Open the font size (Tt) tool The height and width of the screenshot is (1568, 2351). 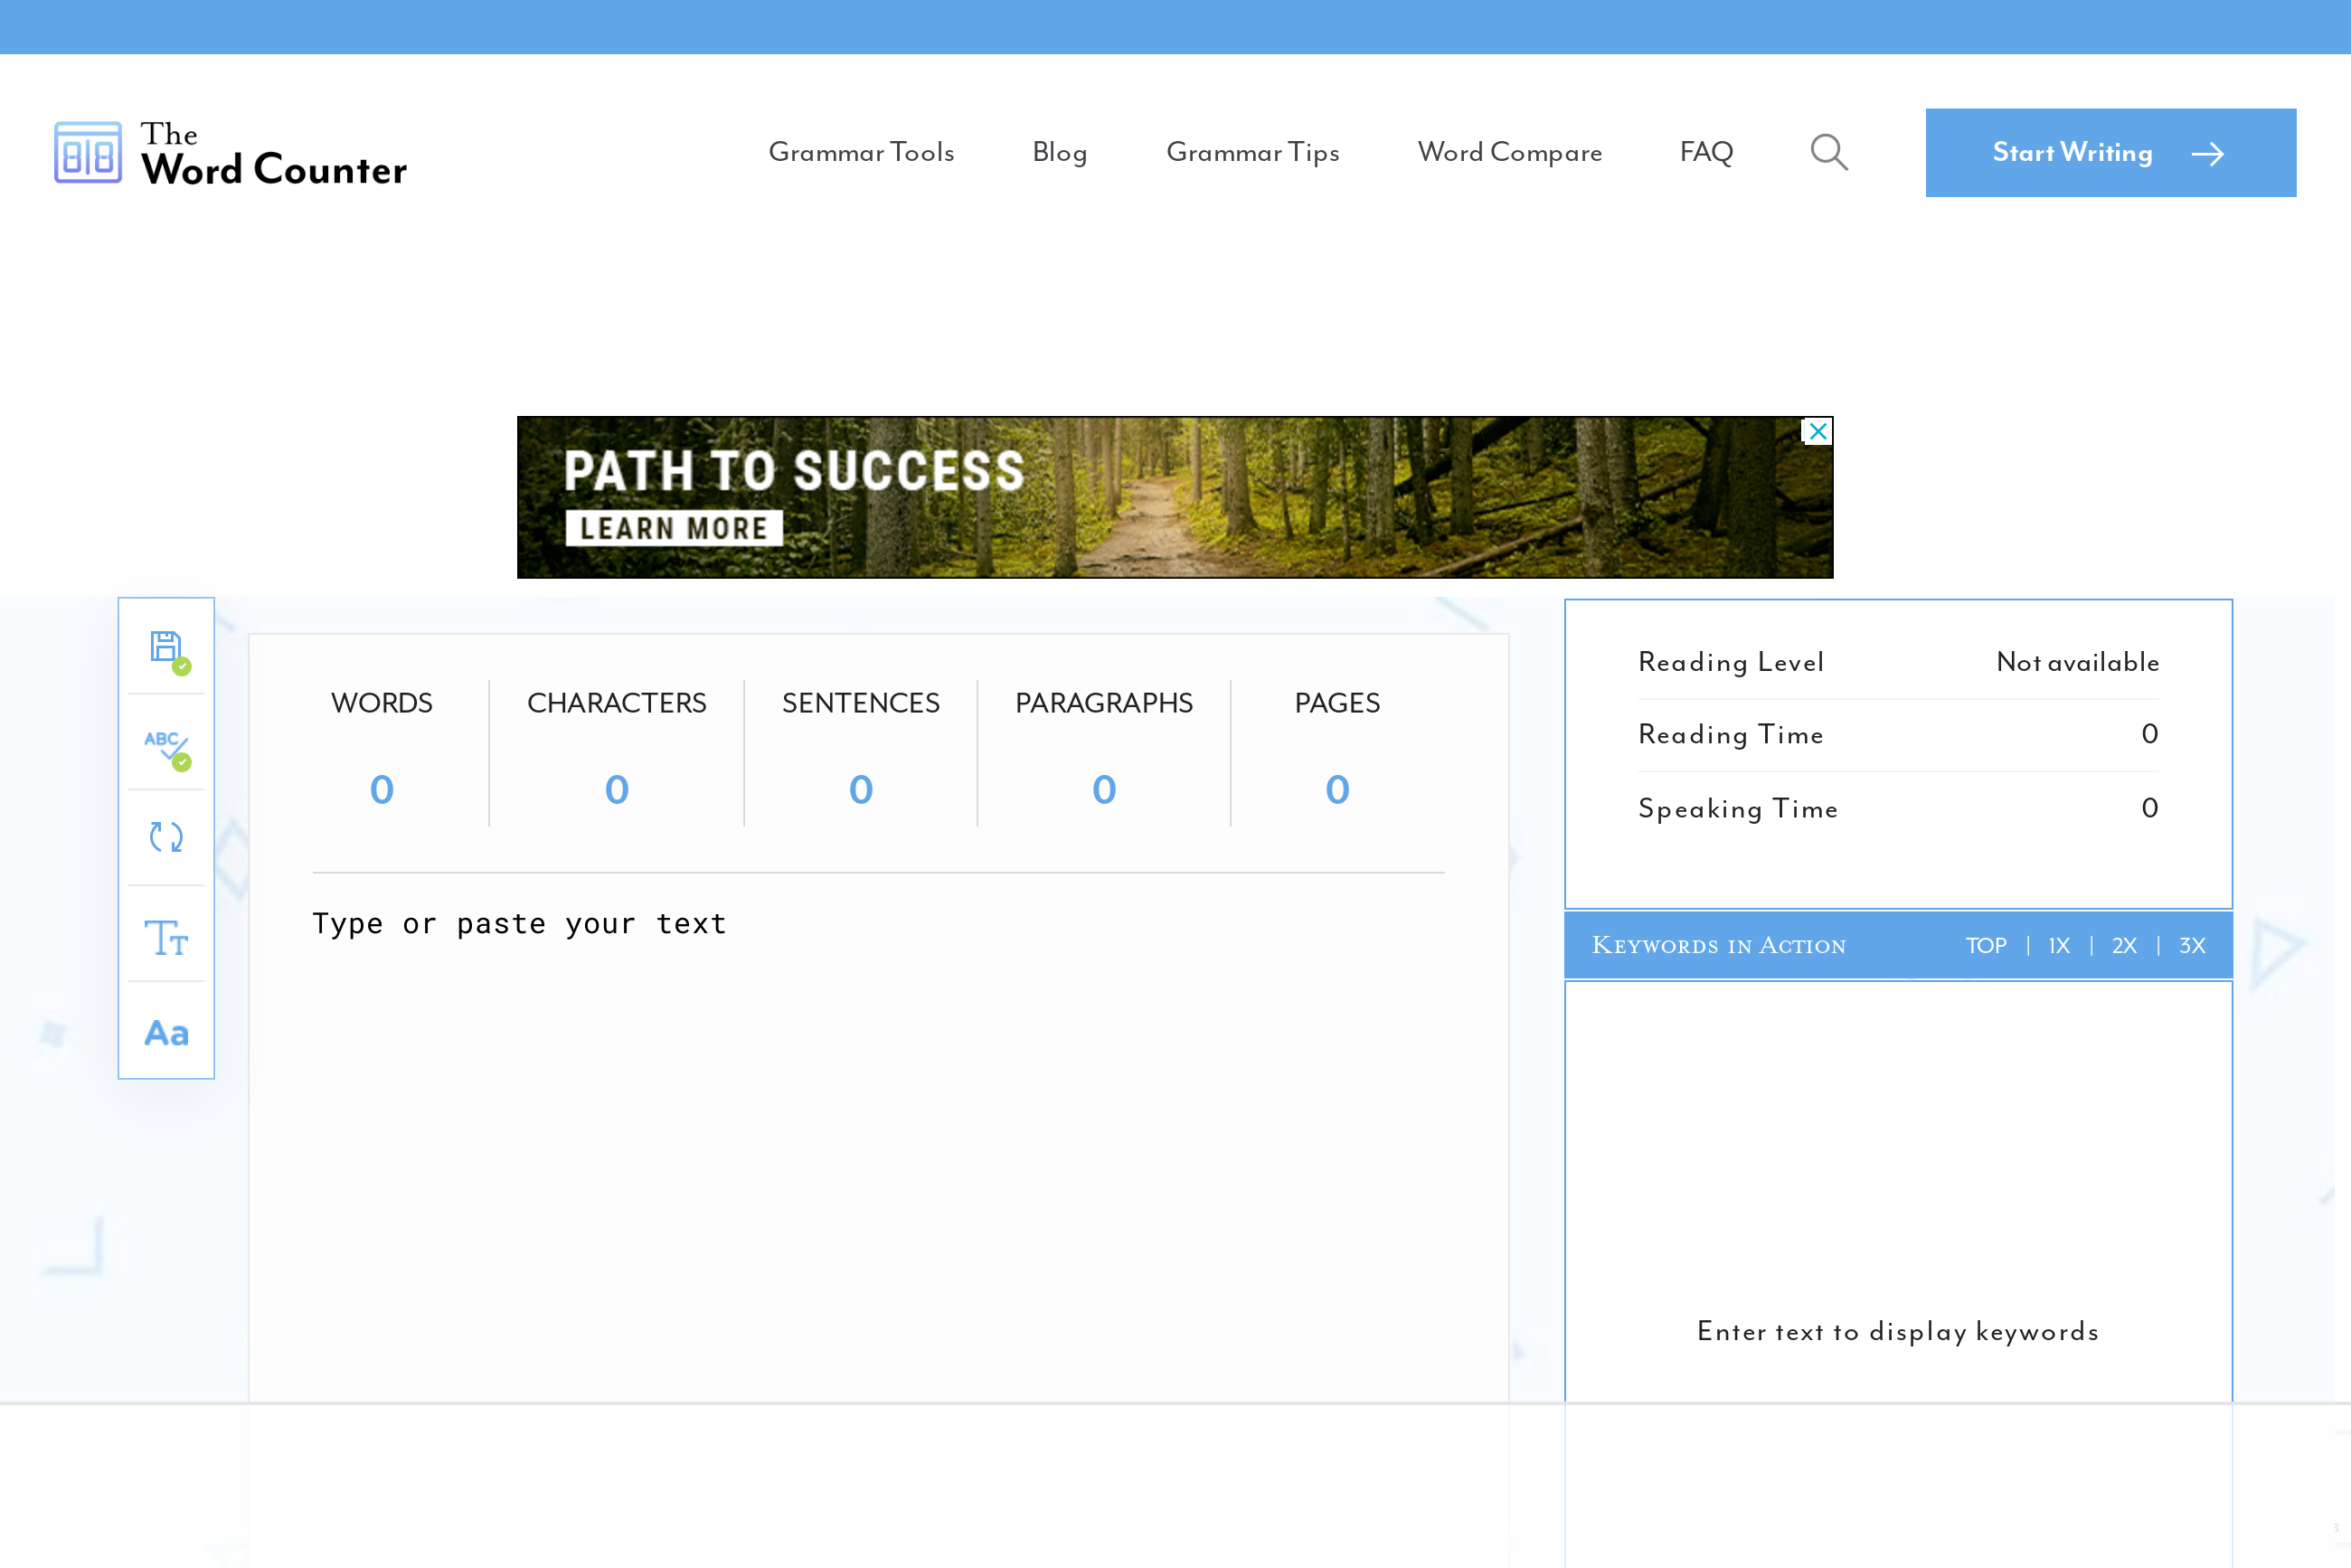click(166, 937)
